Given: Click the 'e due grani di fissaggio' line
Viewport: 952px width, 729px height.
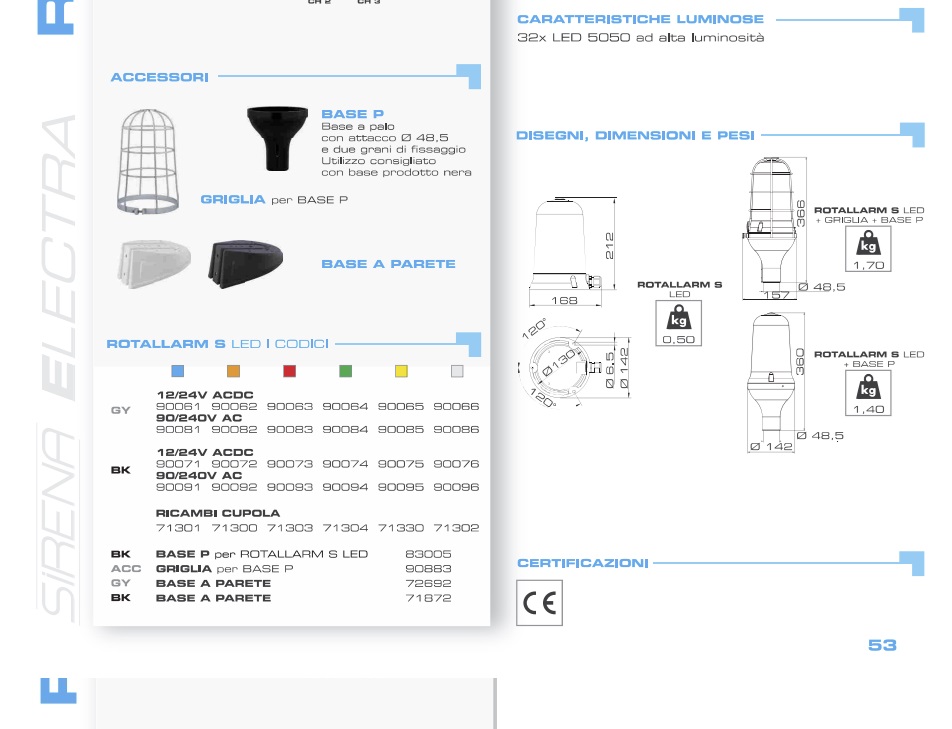Looking at the screenshot, I should click(x=393, y=149).
